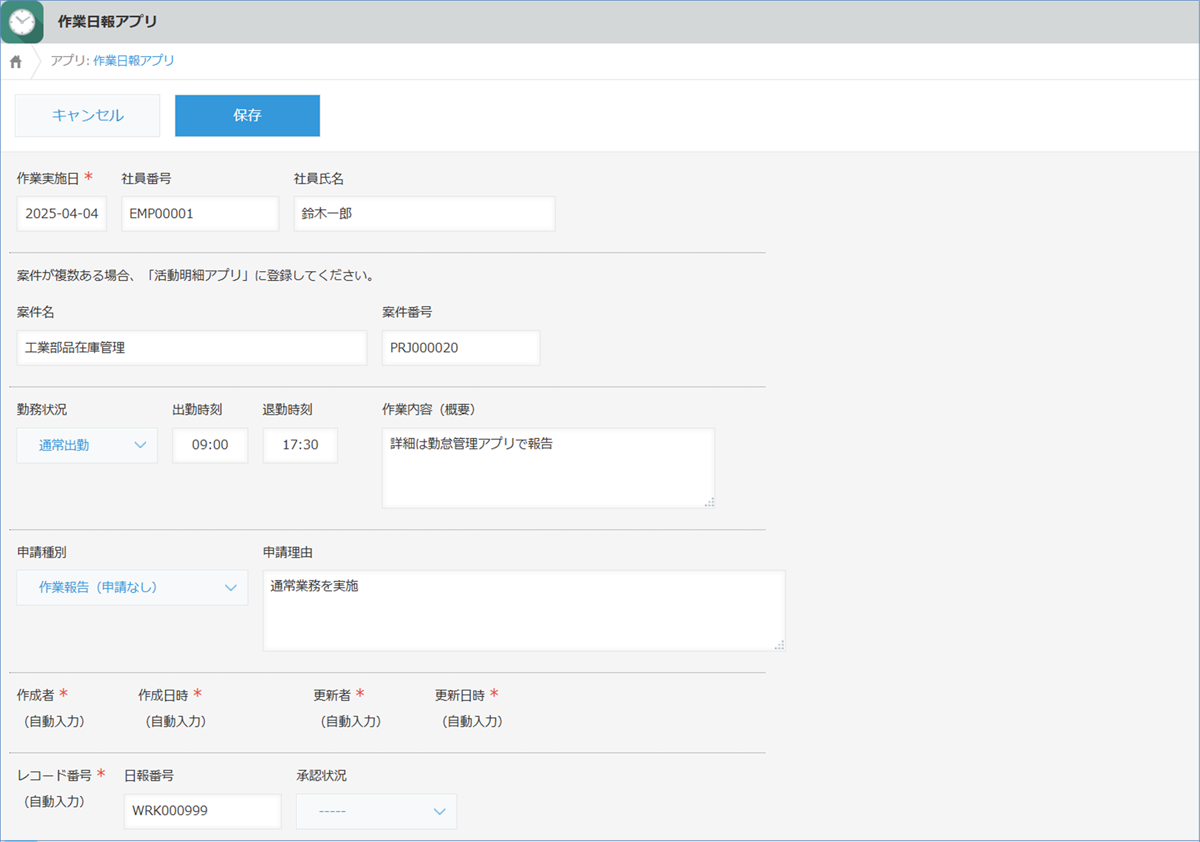Image resolution: width=1200 pixels, height=842 pixels.
Task: Go to the home icon in breadcrumb
Action: 16,62
